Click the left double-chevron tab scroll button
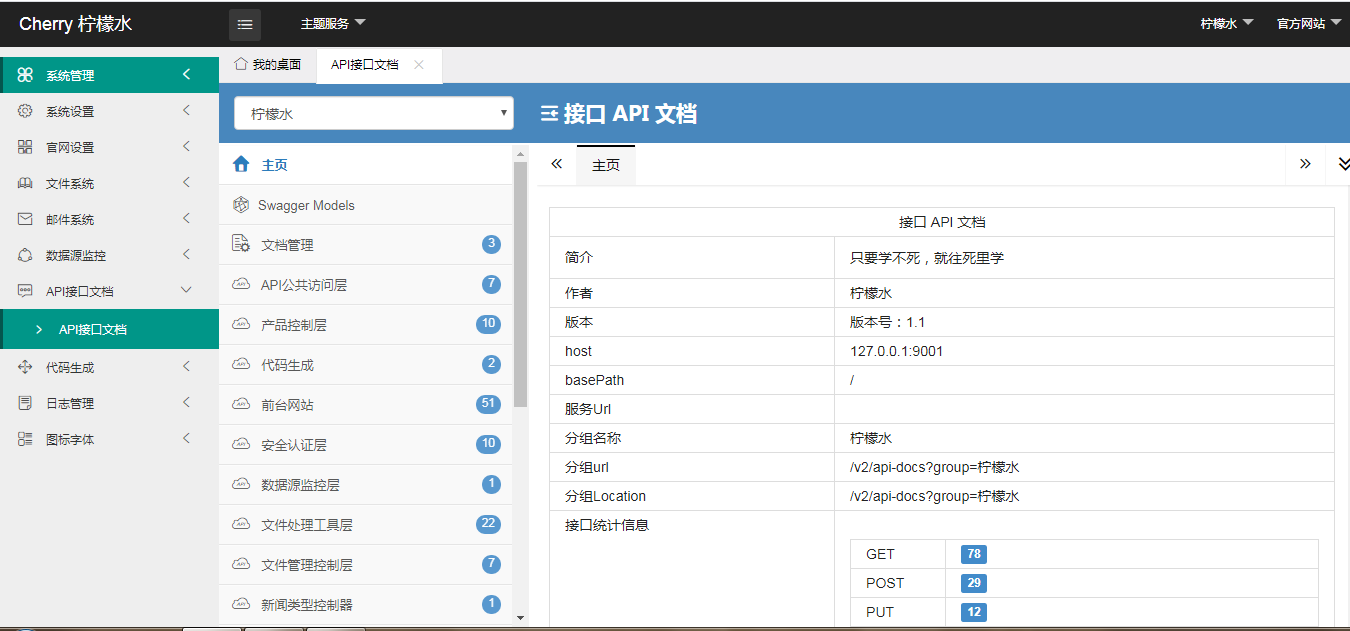The width and height of the screenshot is (1350, 631). pyautogui.click(x=556, y=163)
